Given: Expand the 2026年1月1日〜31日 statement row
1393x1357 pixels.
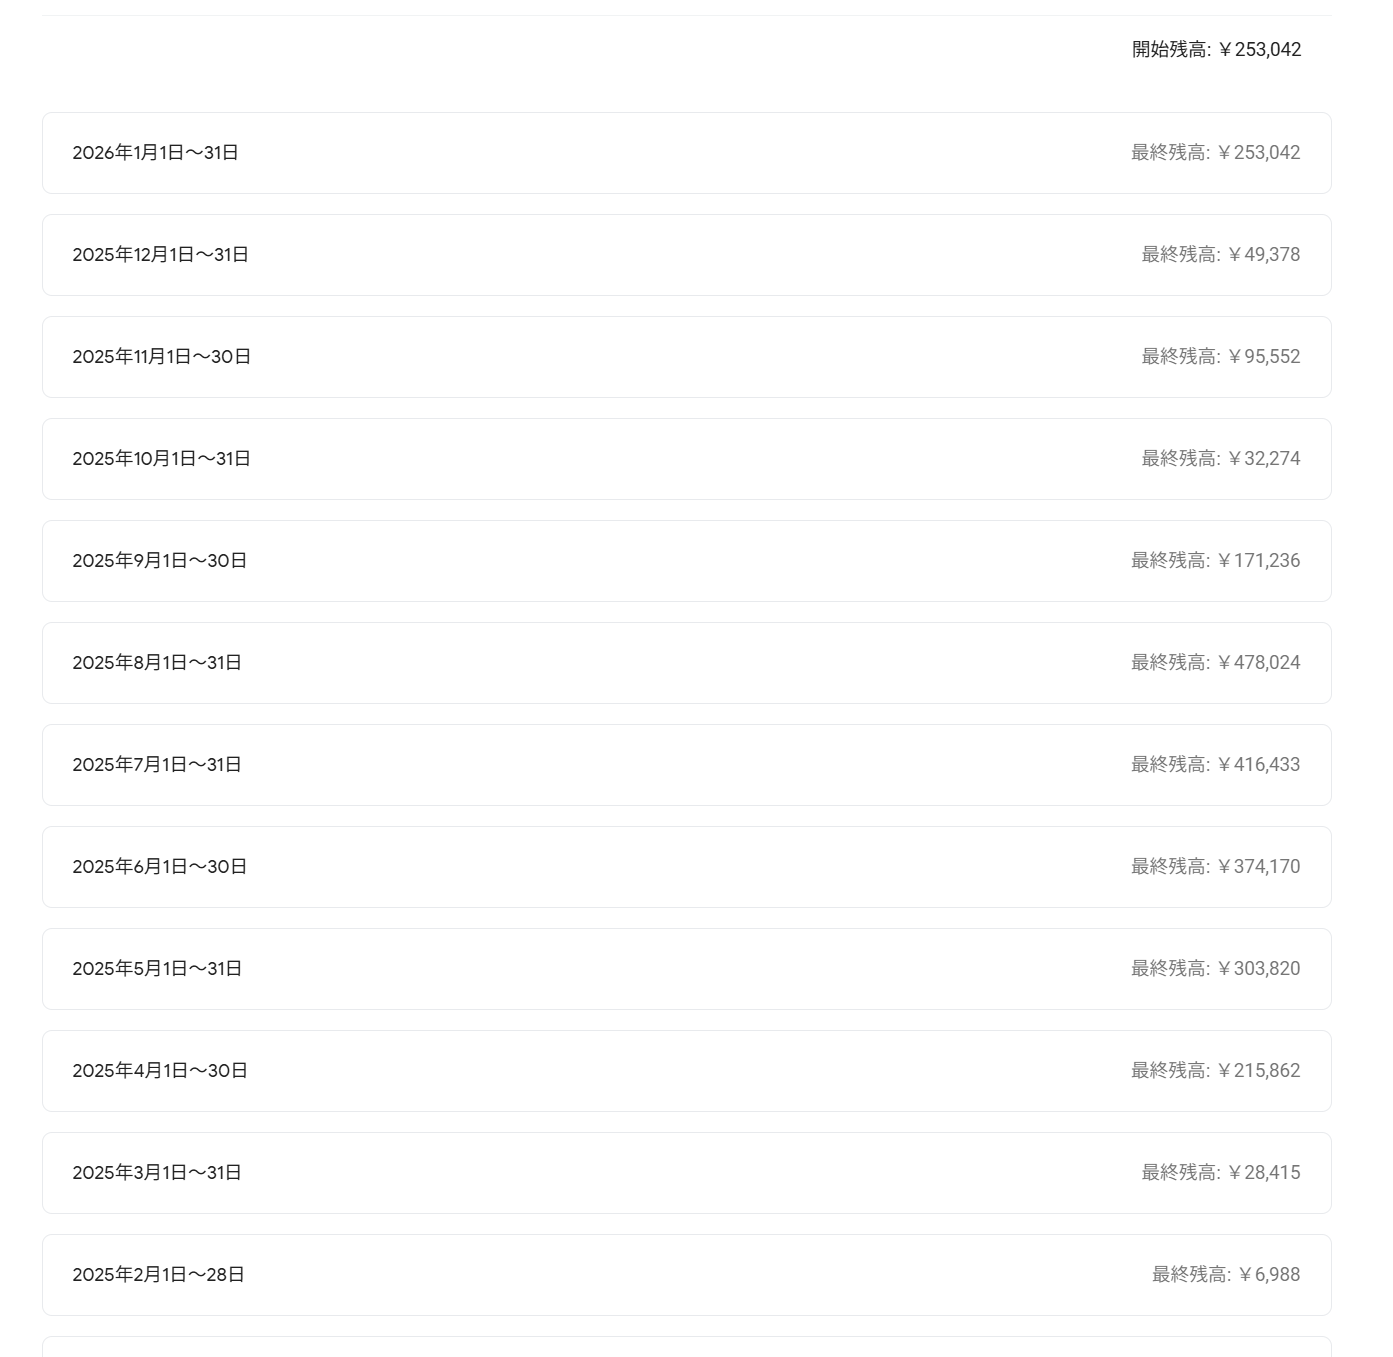Looking at the screenshot, I should pyautogui.click(x=156, y=153).
